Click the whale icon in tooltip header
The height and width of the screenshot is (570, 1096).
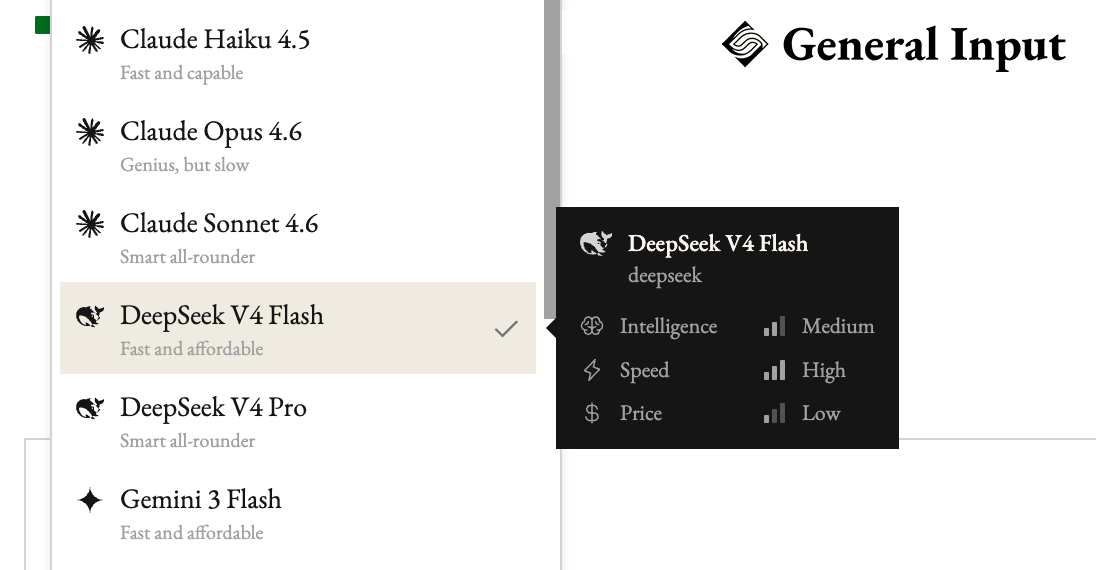pyautogui.click(x=596, y=244)
